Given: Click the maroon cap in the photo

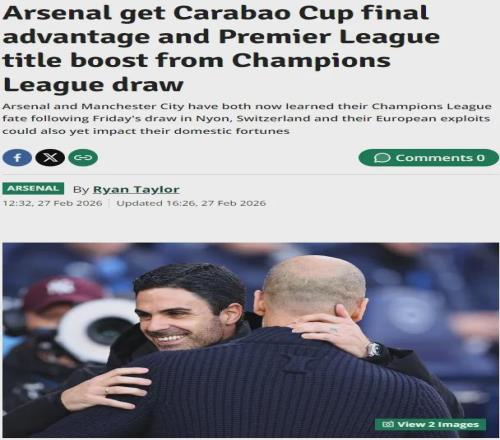Looking at the screenshot, I should point(62,293).
